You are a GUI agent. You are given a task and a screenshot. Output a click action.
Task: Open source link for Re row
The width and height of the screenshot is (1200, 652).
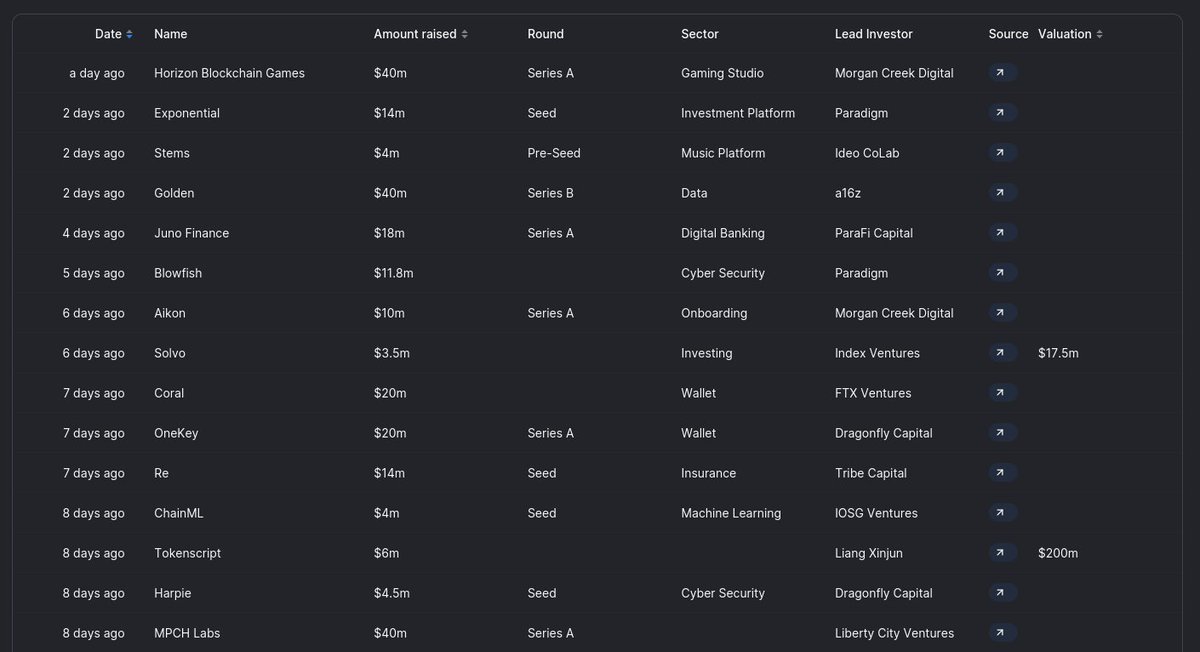click(x=1002, y=473)
